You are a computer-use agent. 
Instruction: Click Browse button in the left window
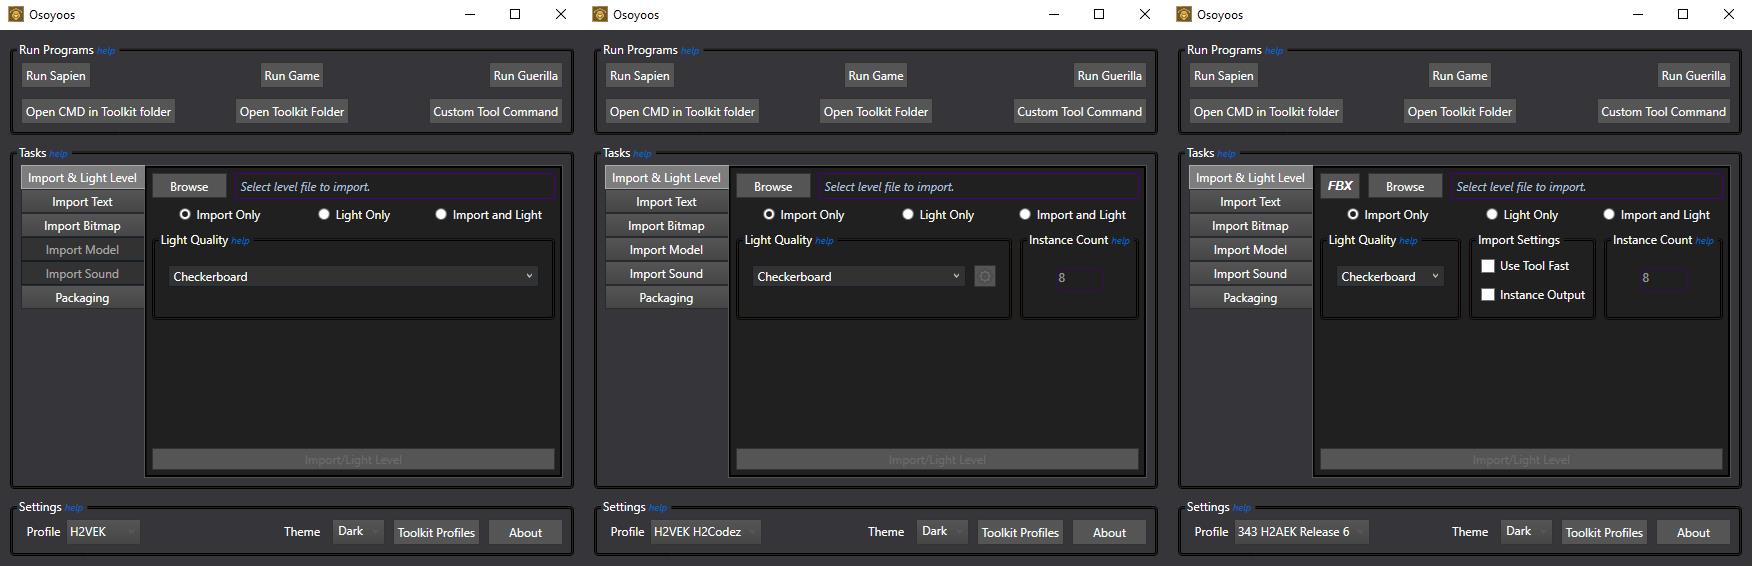tap(189, 187)
